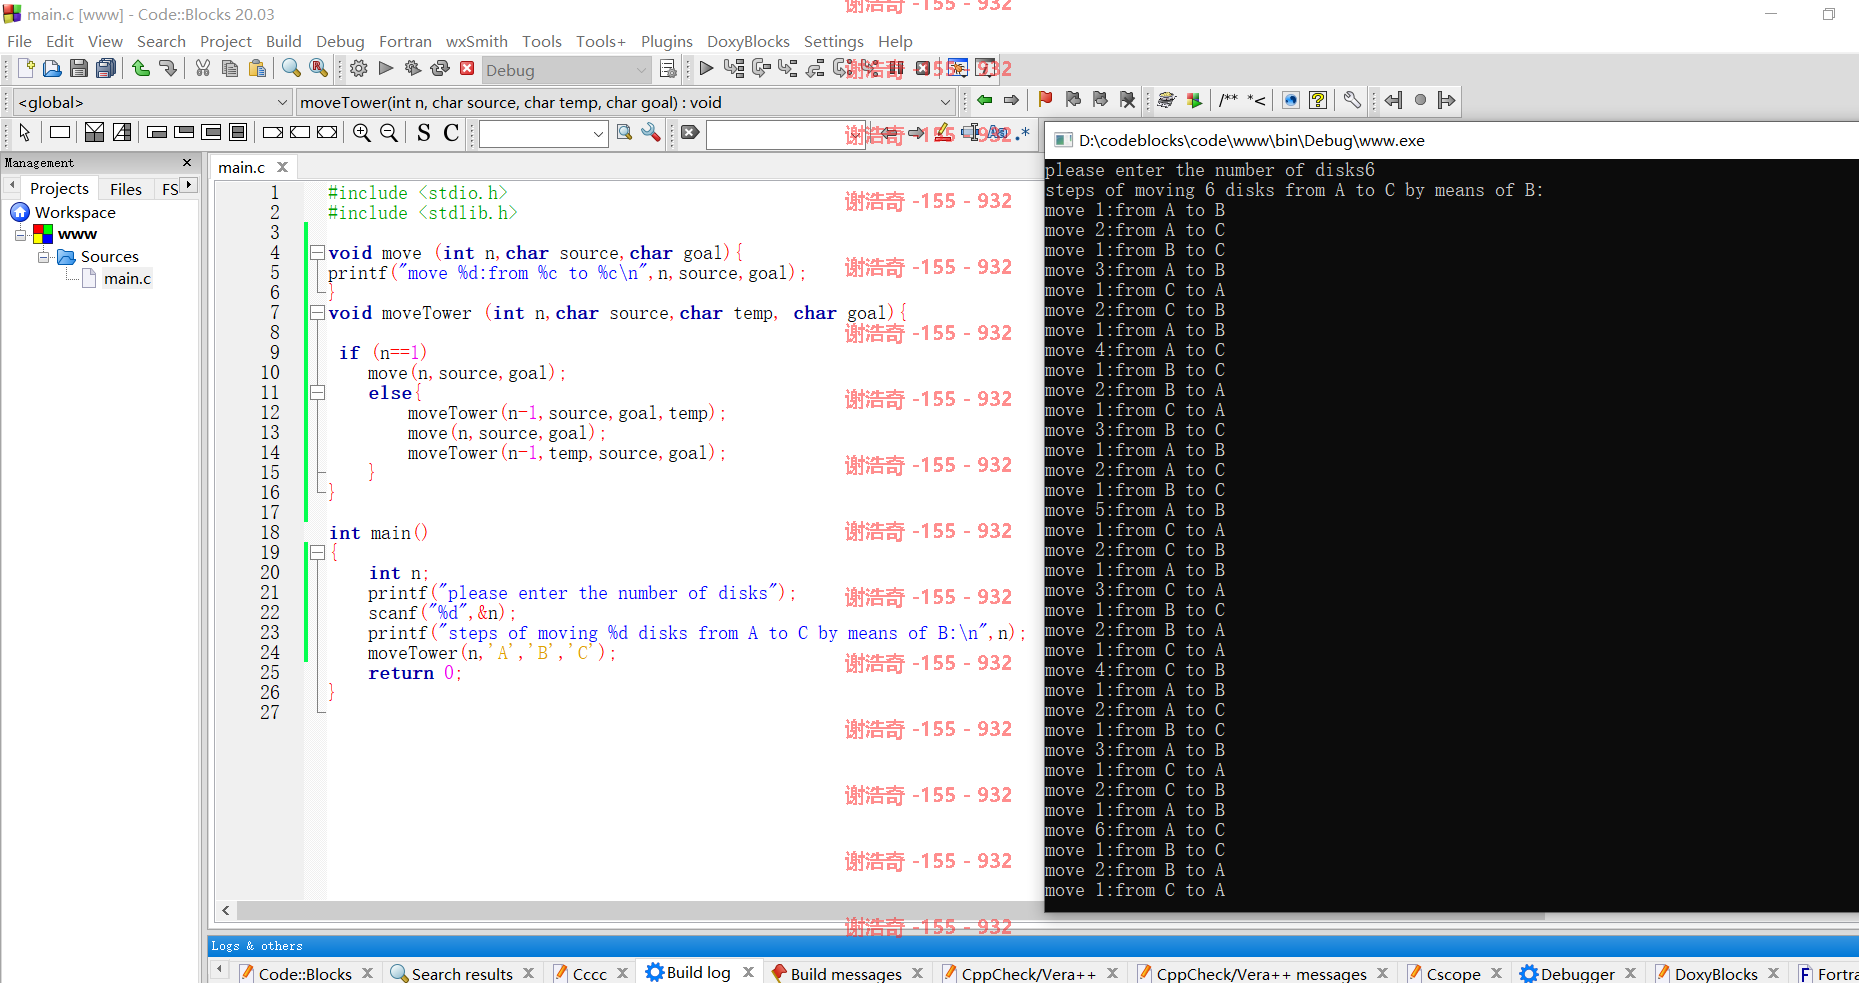Close the Build log tab
The height and width of the screenshot is (983, 1859).
pos(748,972)
